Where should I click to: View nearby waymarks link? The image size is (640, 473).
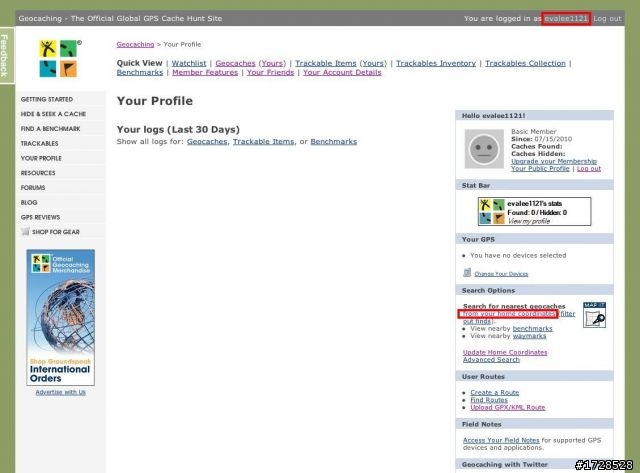point(529,336)
